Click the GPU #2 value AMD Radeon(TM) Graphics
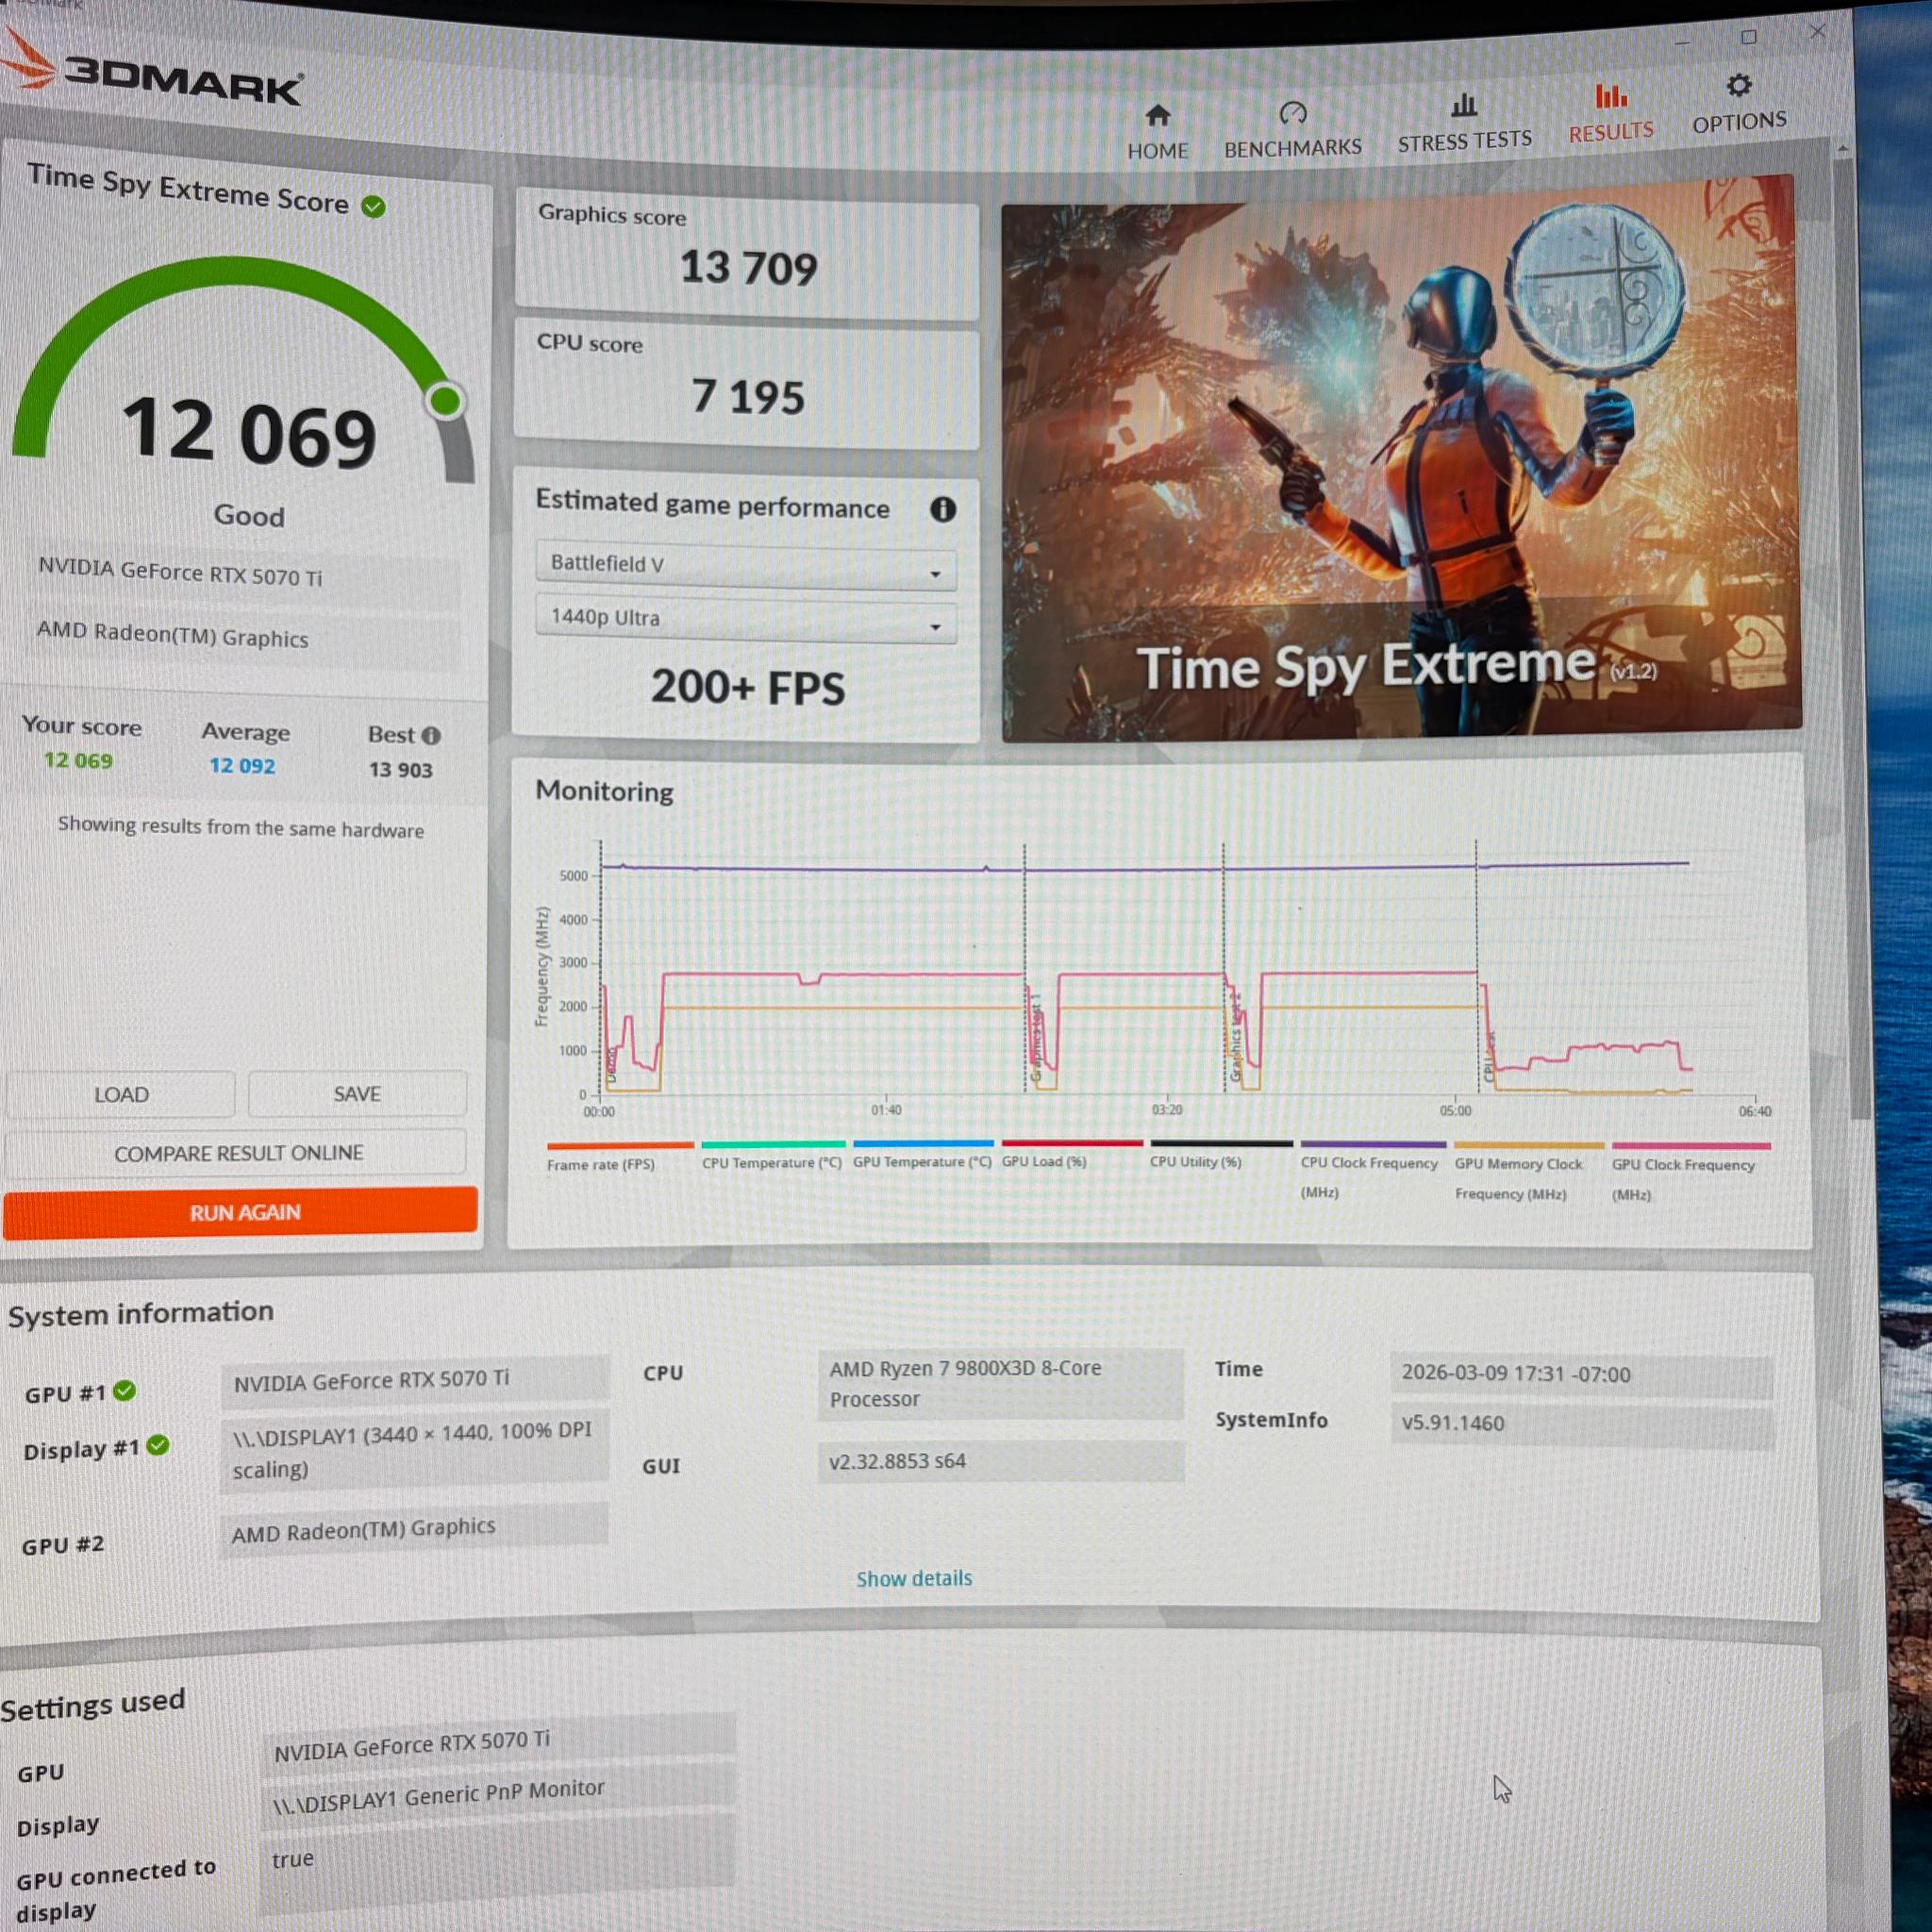 point(413,1529)
